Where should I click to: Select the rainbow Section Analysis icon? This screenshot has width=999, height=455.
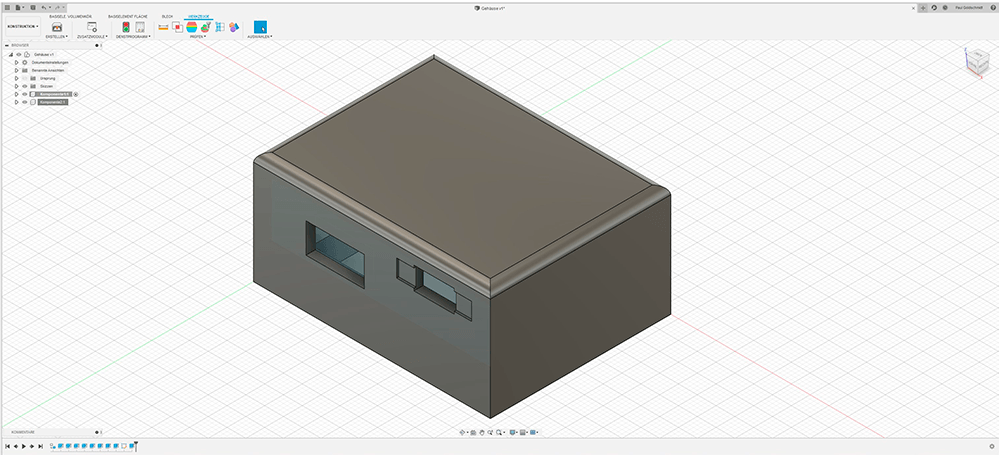(x=191, y=27)
